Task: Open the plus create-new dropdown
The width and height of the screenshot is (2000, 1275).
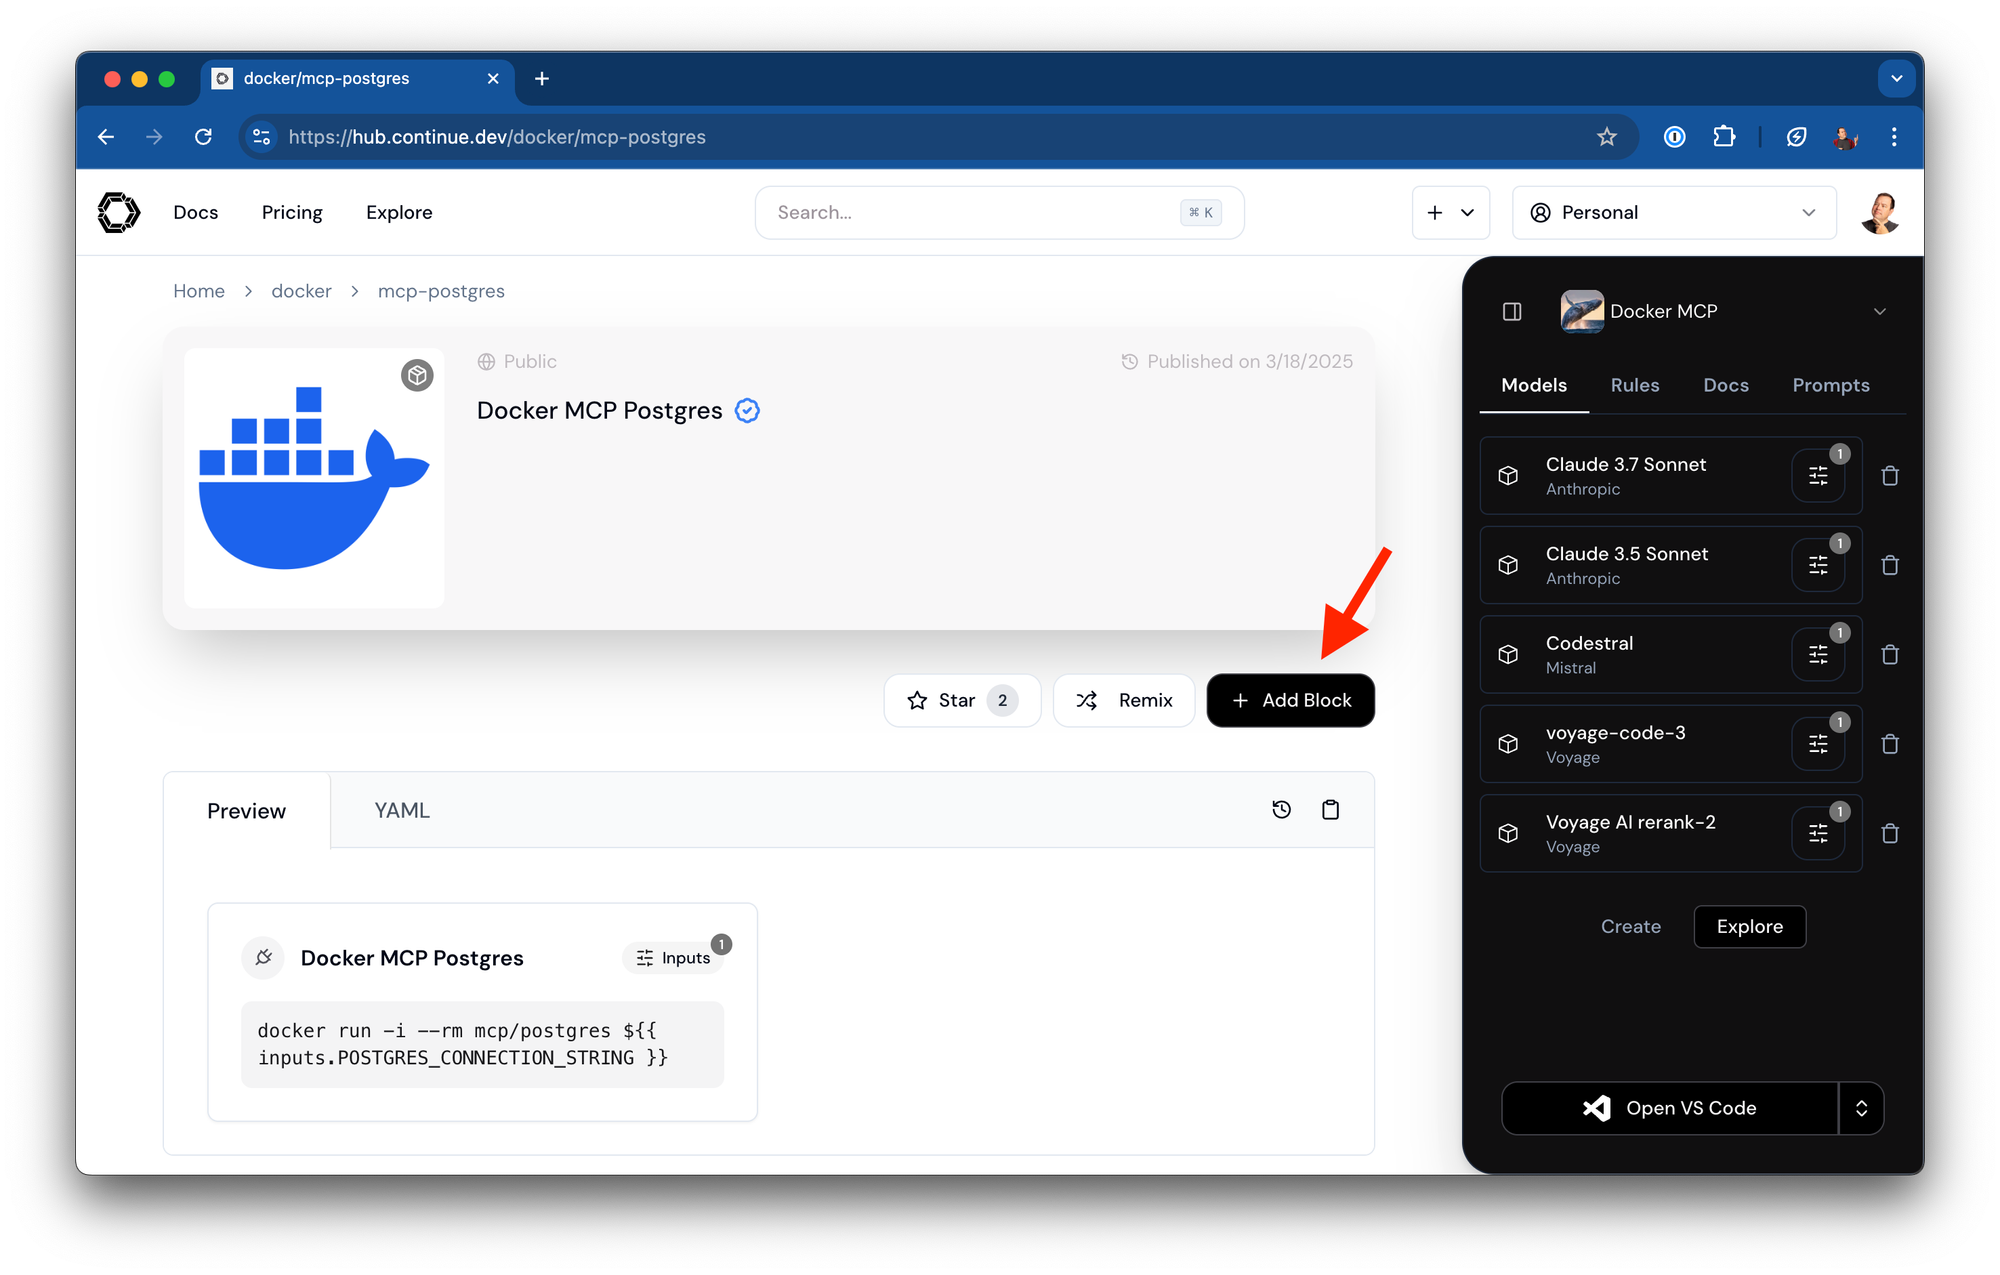Action: click(x=1450, y=213)
